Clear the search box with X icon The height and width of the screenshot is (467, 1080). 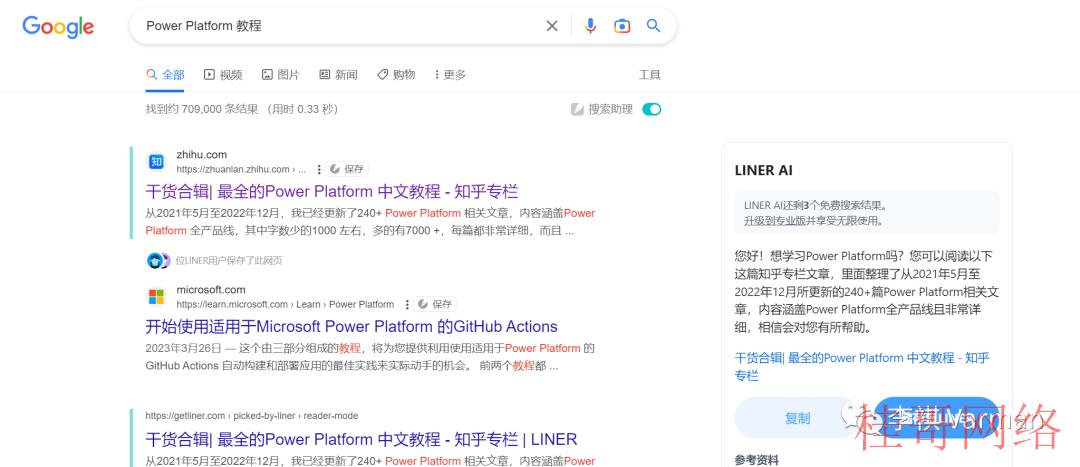[552, 26]
